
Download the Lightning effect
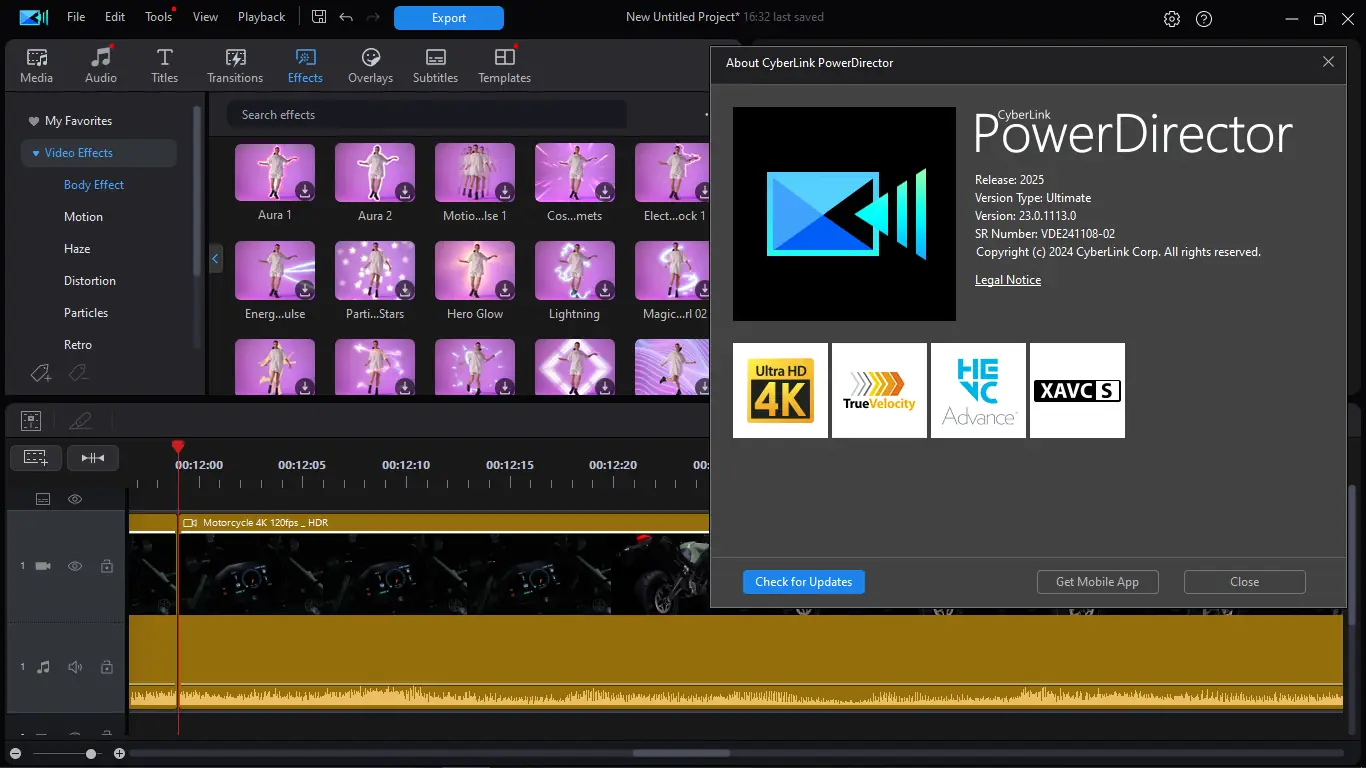pos(605,289)
